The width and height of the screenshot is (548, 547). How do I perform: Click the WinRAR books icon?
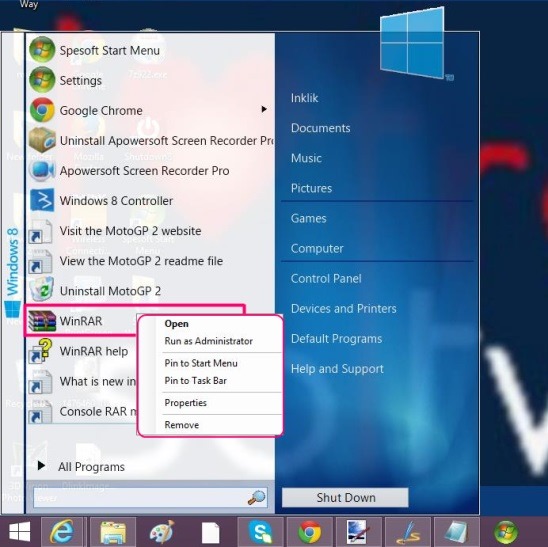pyautogui.click(x=42, y=321)
